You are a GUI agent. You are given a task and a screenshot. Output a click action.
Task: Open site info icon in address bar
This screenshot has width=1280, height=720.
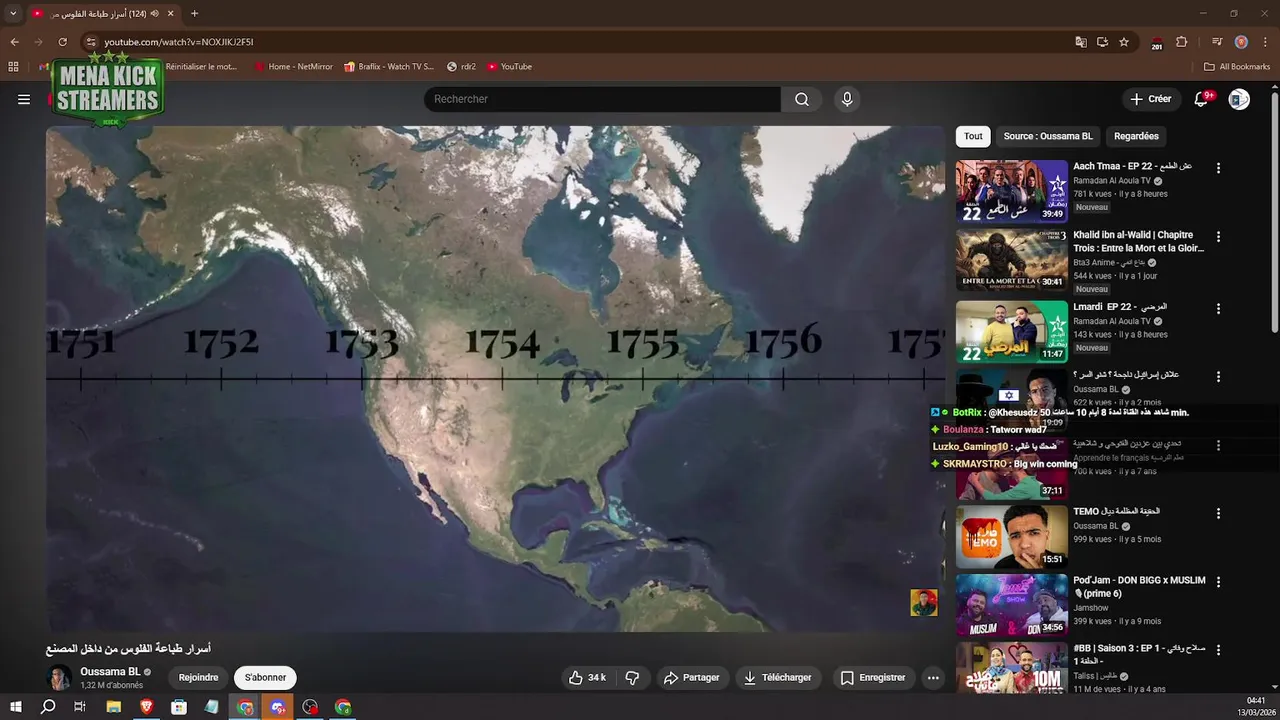(91, 42)
